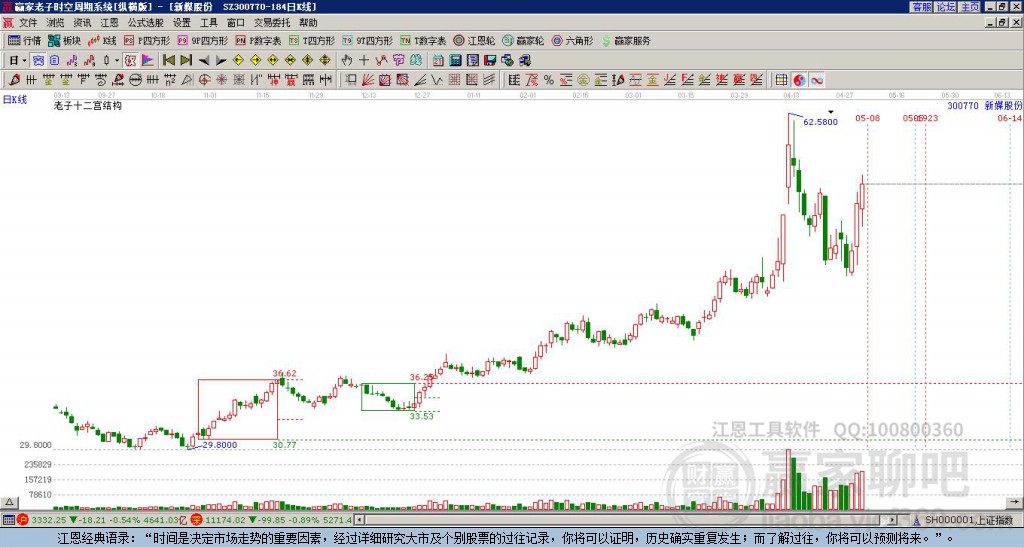Click the 客服 link in title bar
The image size is (1024, 548).
click(921, 7)
